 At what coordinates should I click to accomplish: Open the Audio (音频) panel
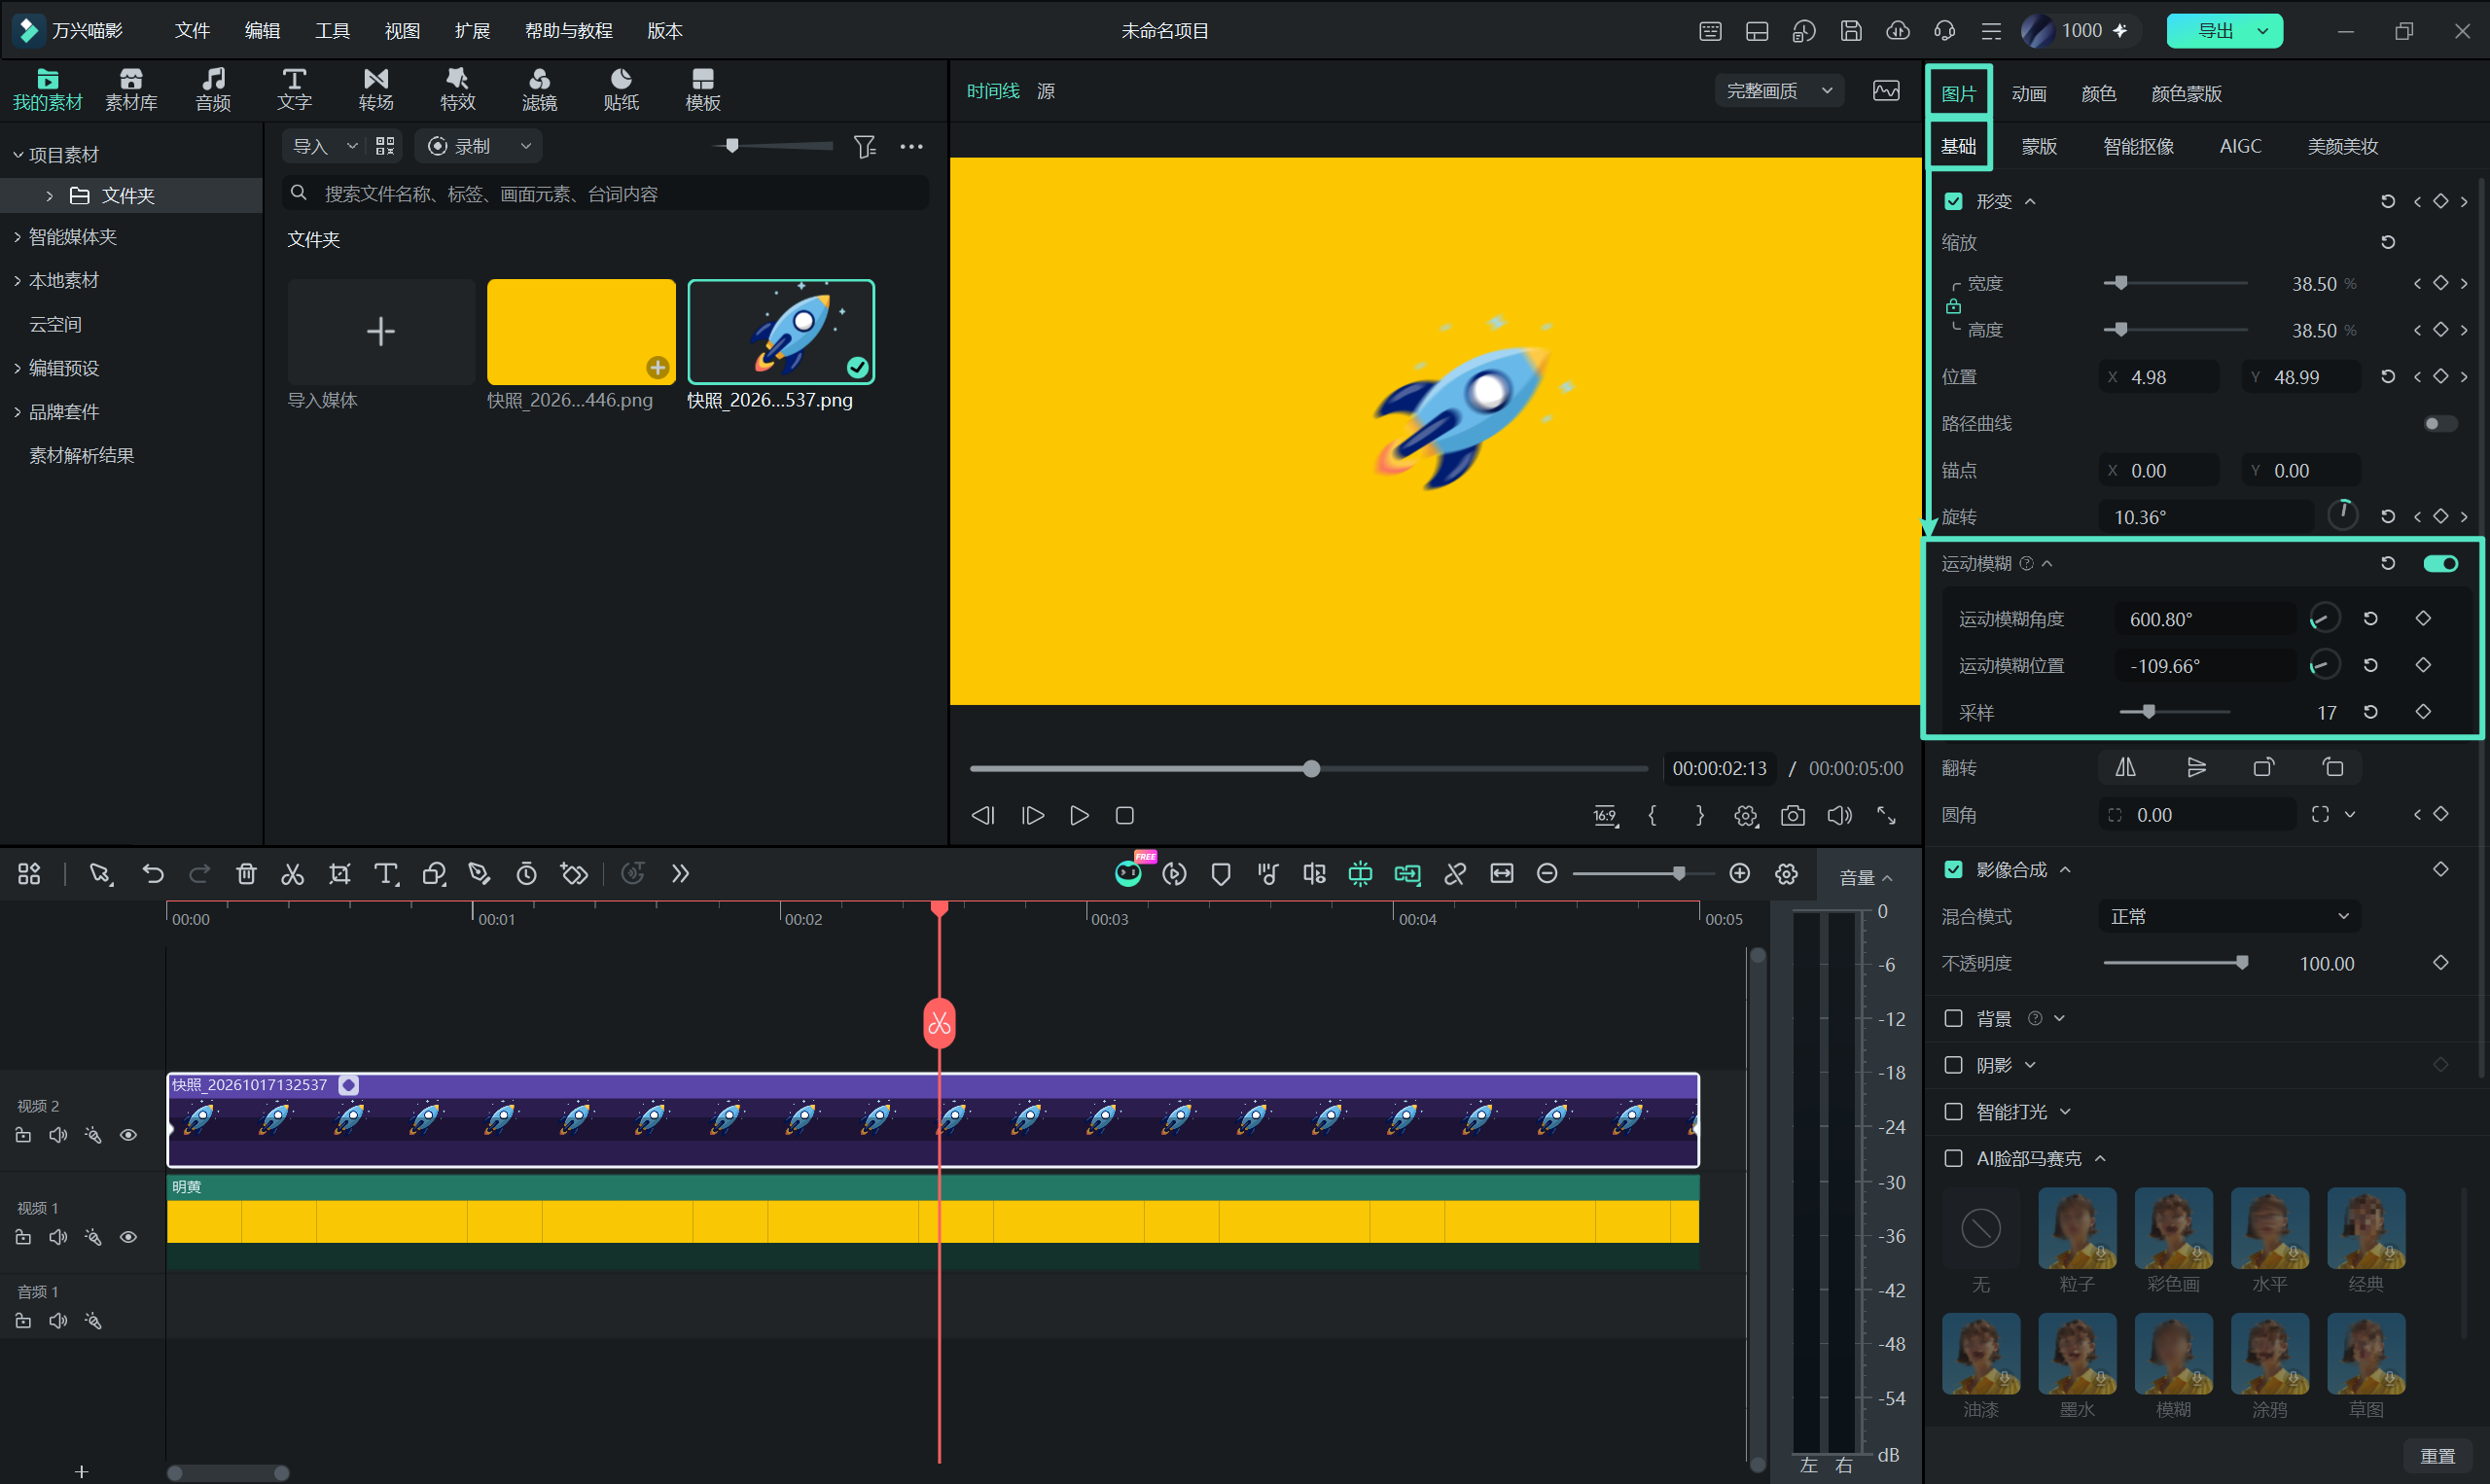click(x=213, y=89)
